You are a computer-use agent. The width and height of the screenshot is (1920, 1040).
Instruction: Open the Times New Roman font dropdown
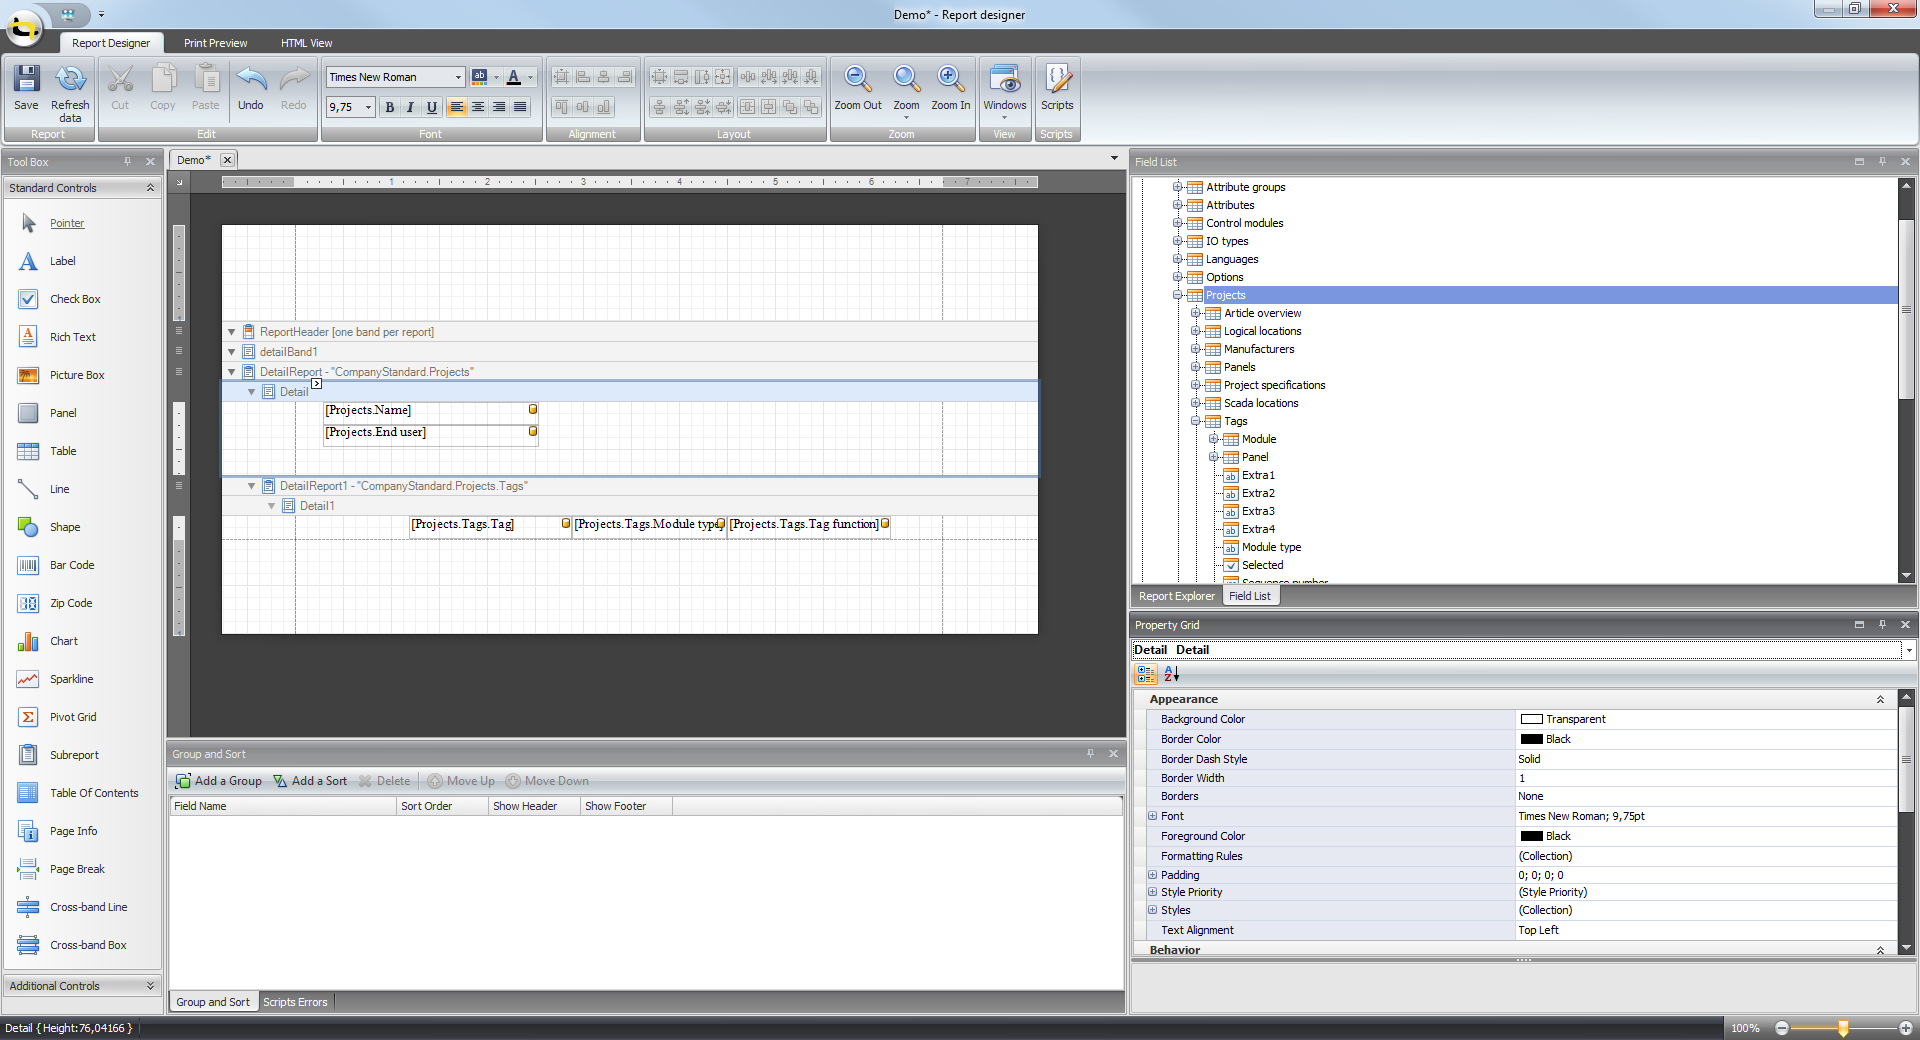tap(458, 77)
